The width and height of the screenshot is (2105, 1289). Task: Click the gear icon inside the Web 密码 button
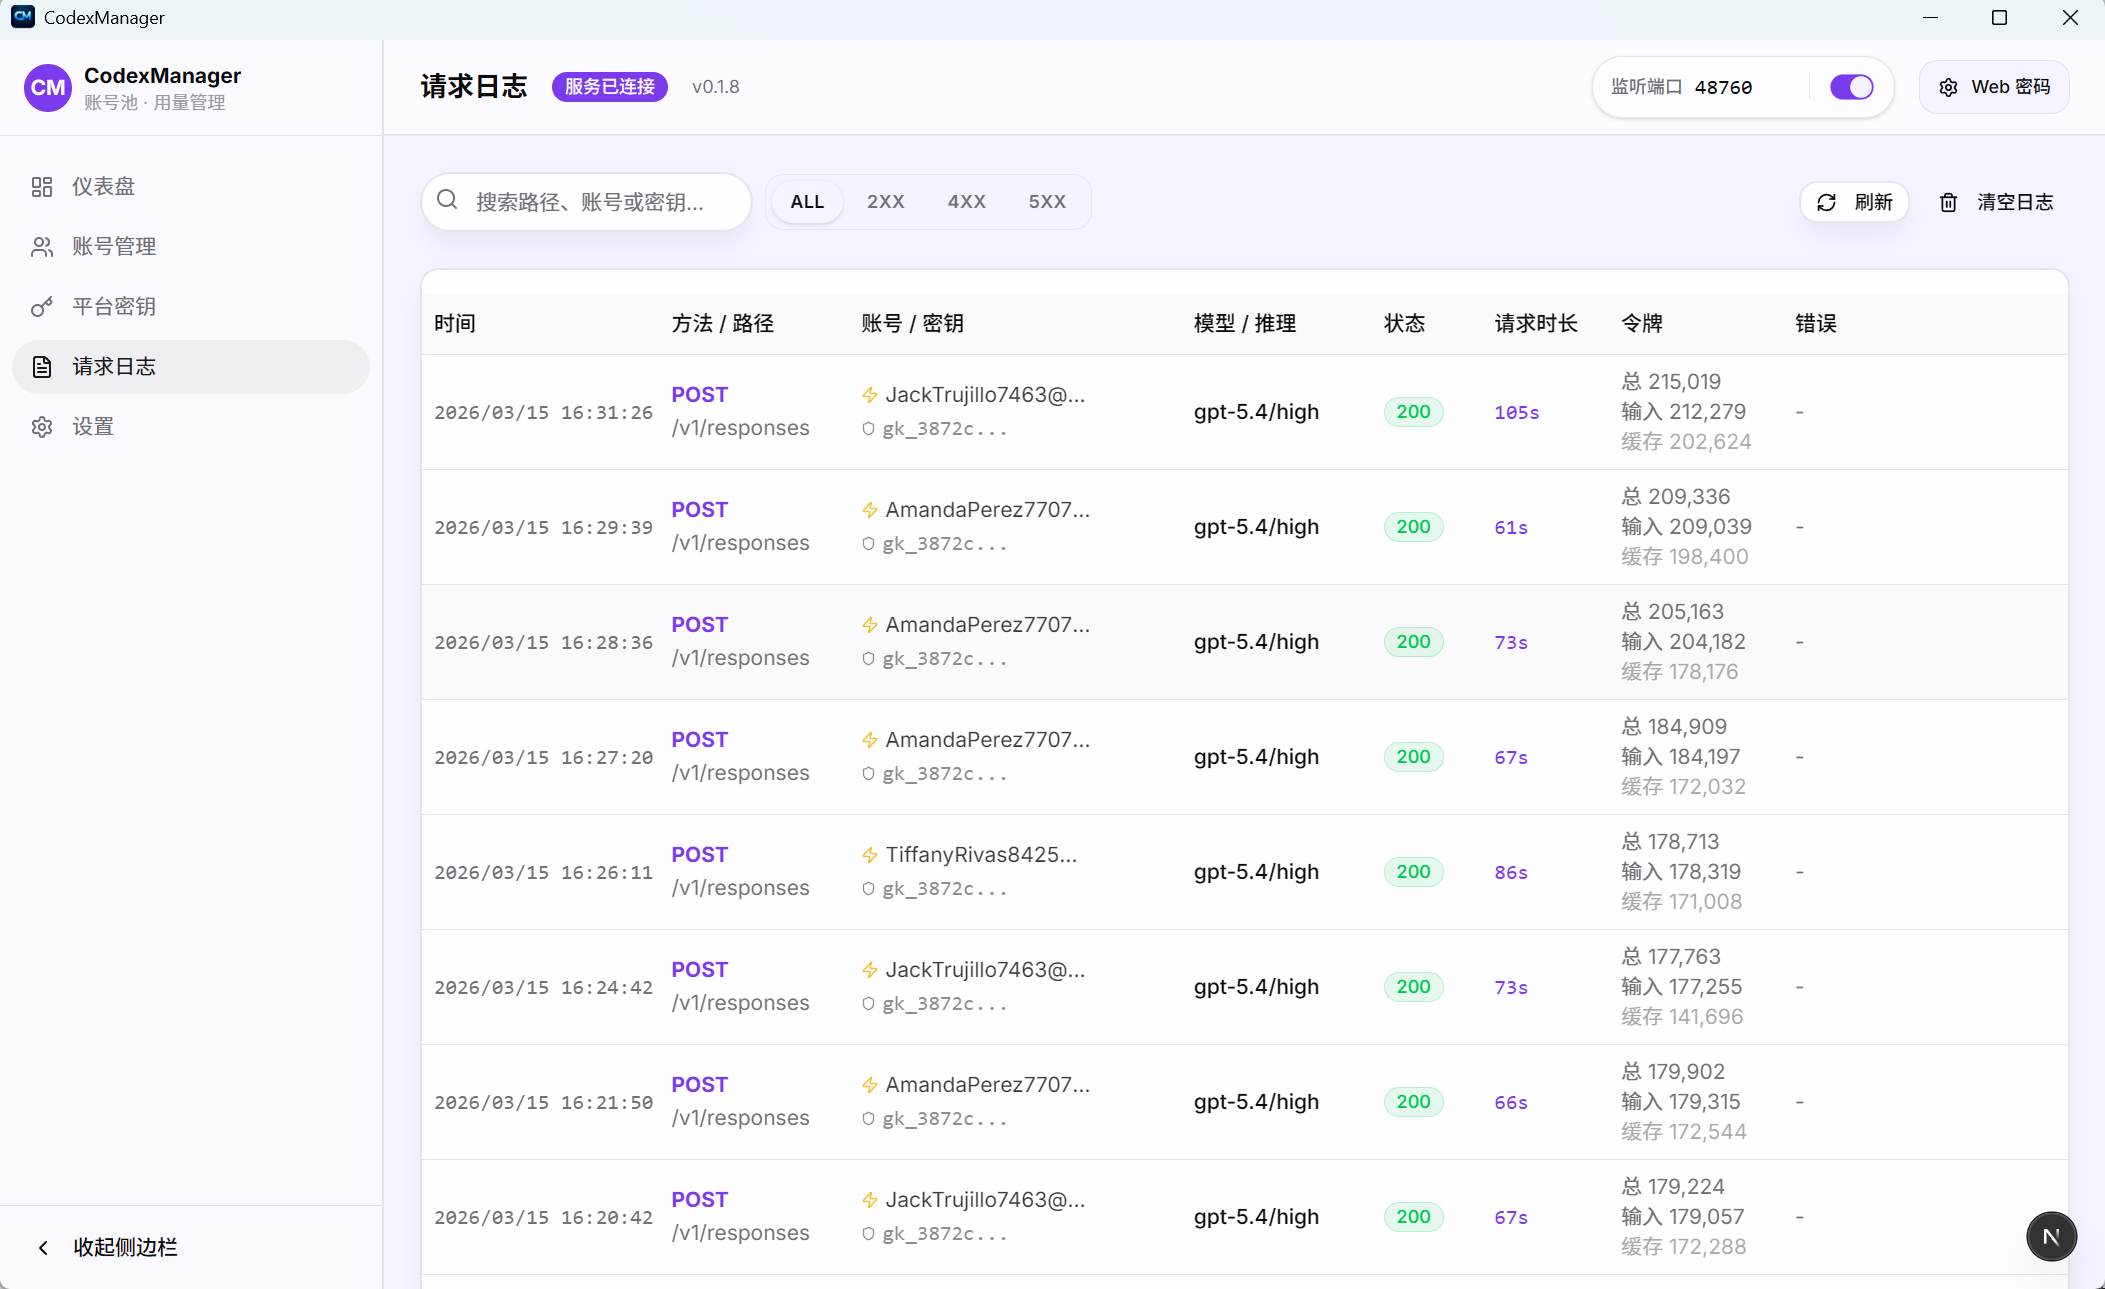(x=1948, y=87)
